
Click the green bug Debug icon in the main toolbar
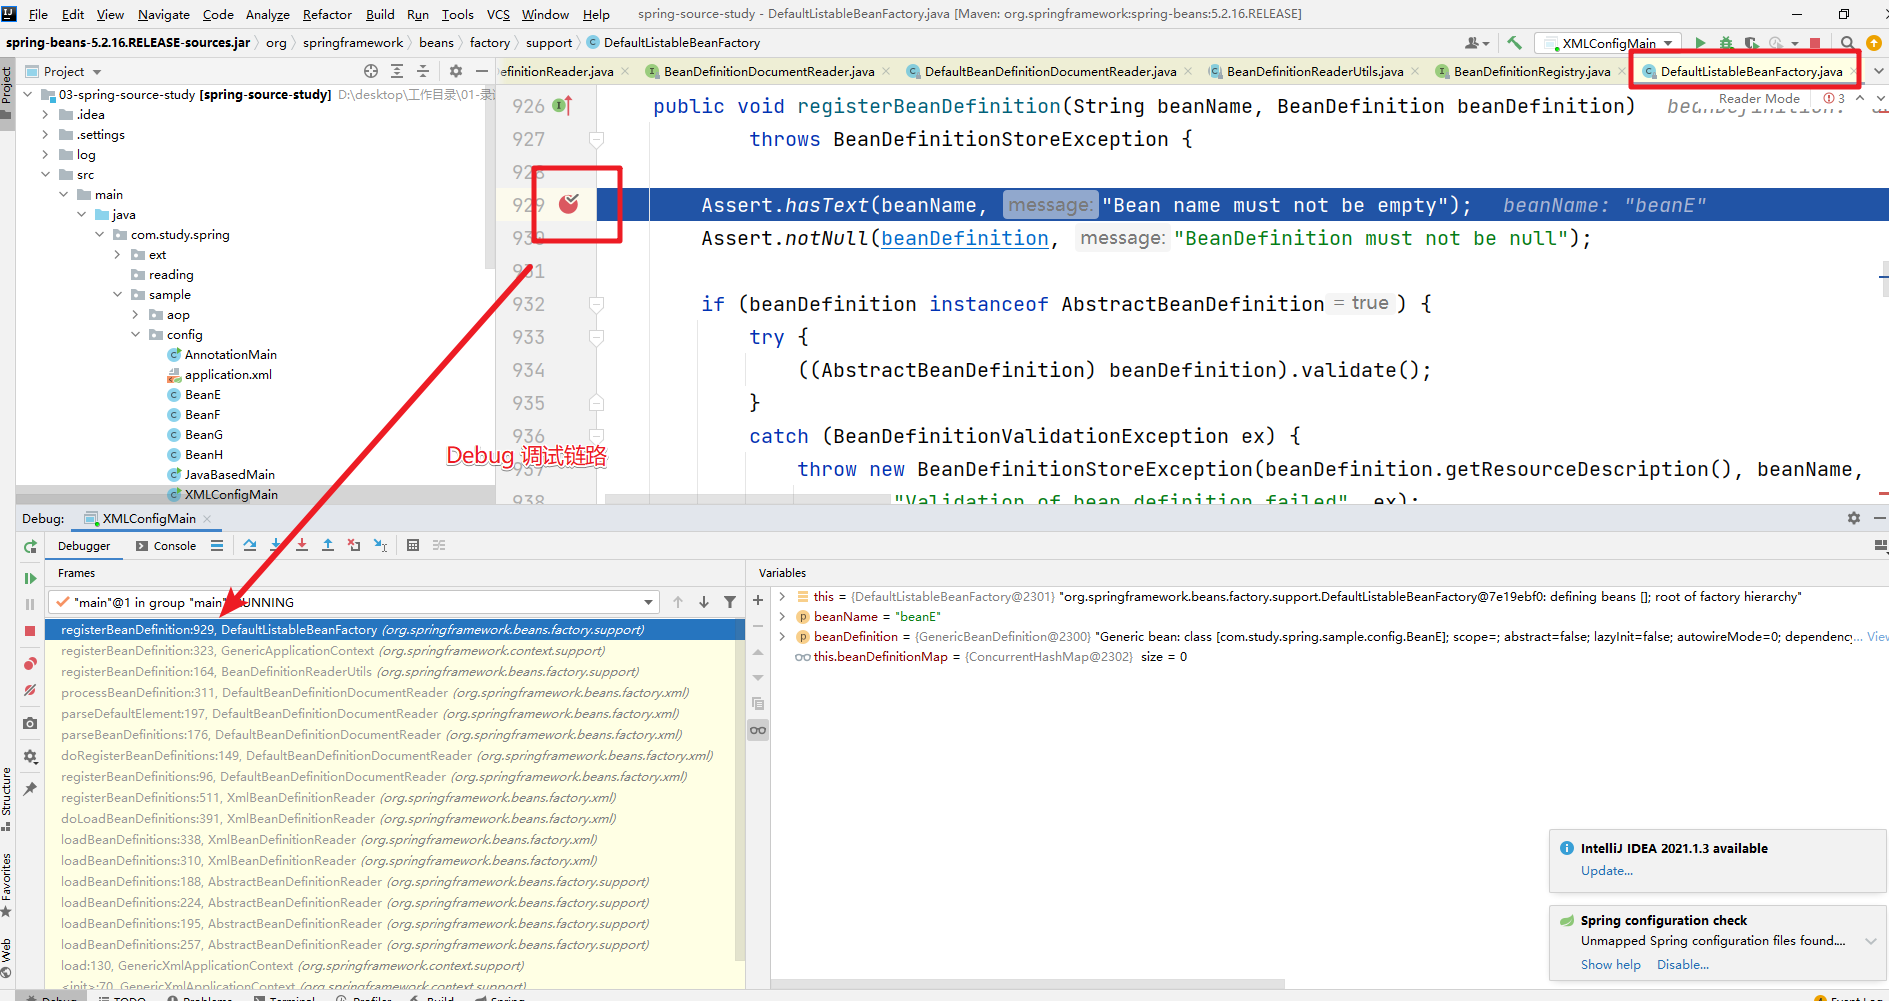[x=1726, y=43]
